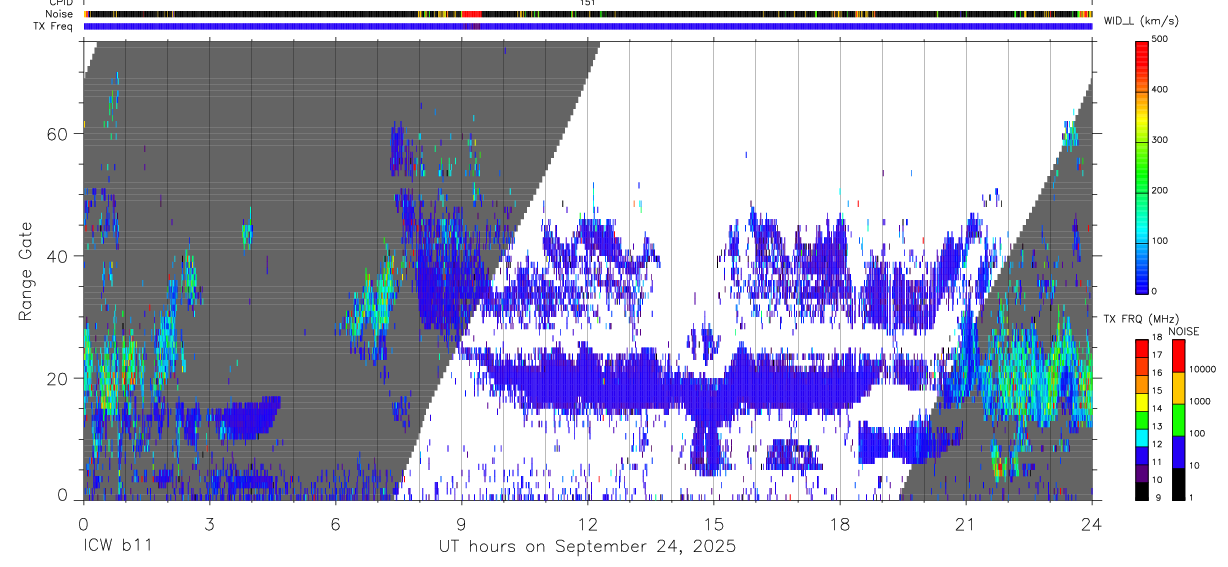Click the "21" hour tick on the time axis
The height and width of the screenshot is (567, 1228).
966,522
